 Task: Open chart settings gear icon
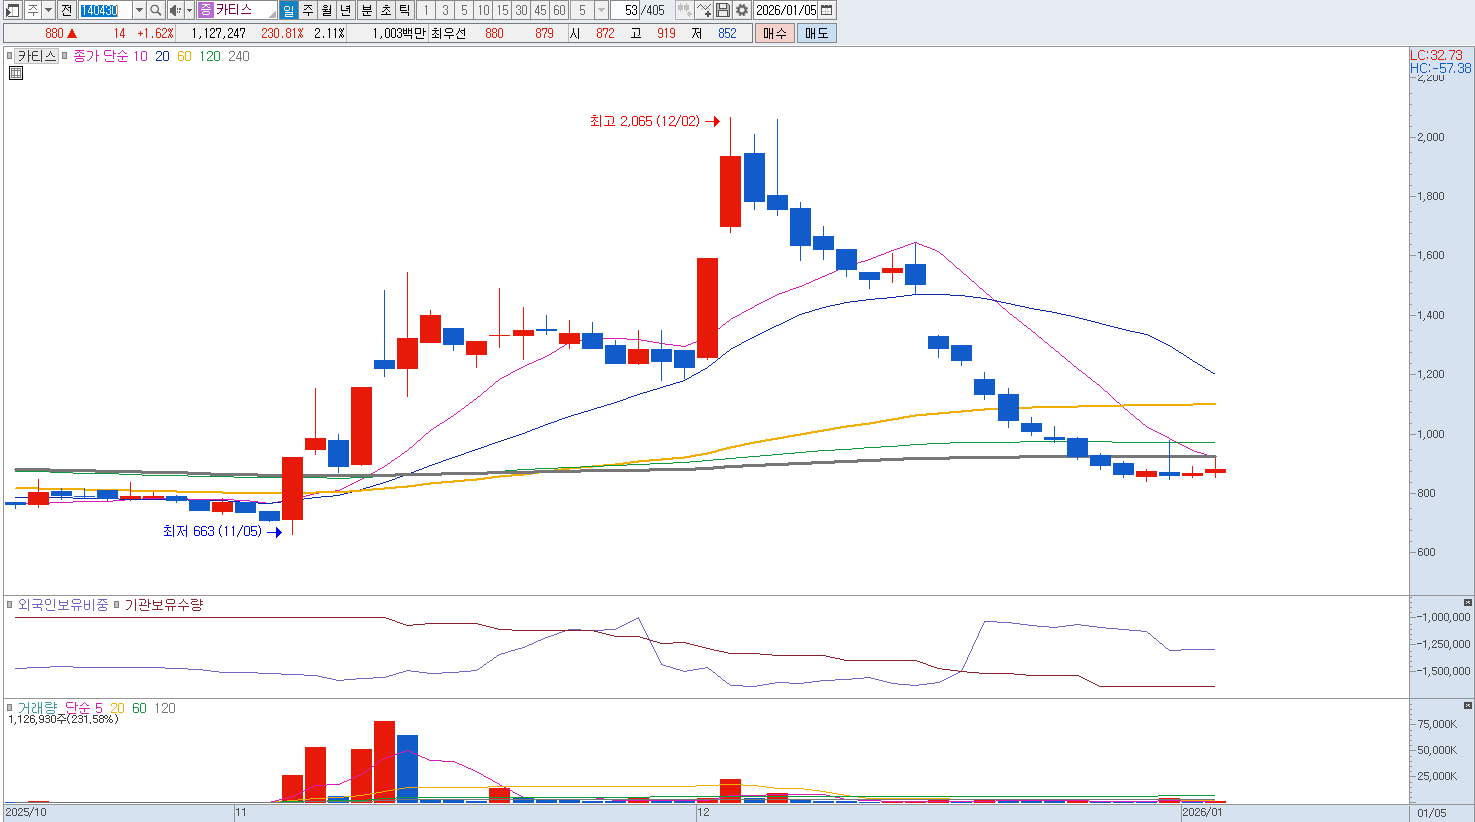pyautogui.click(x=742, y=10)
